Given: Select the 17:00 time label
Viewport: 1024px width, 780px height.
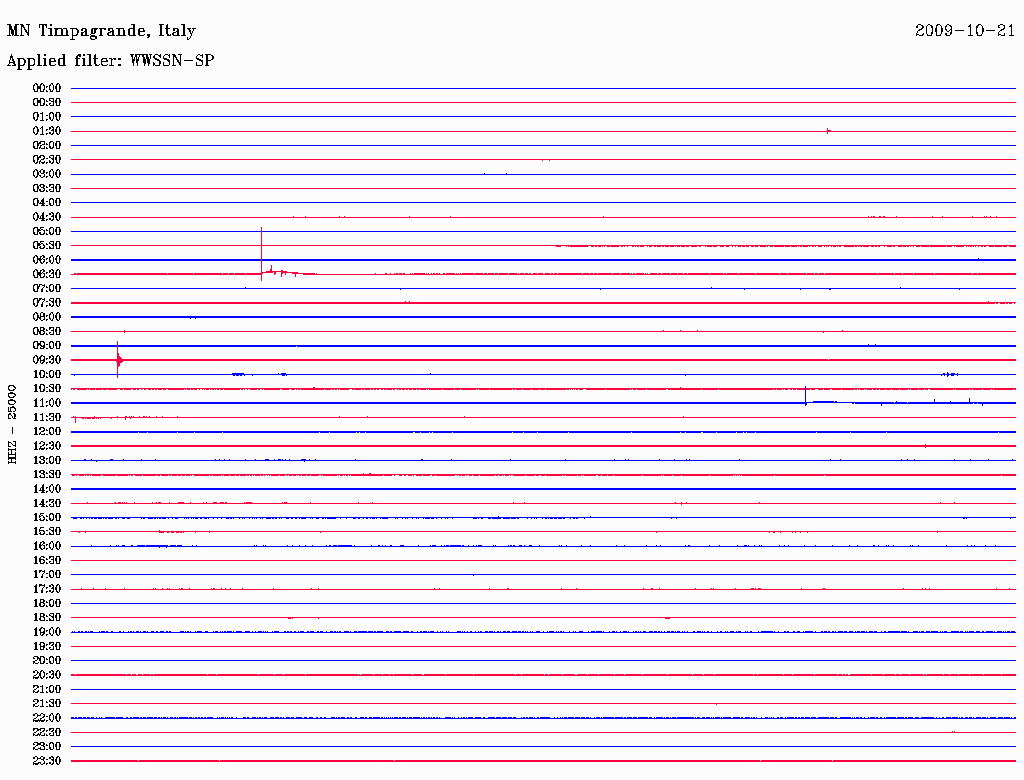Looking at the screenshot, I should [47, 575].
